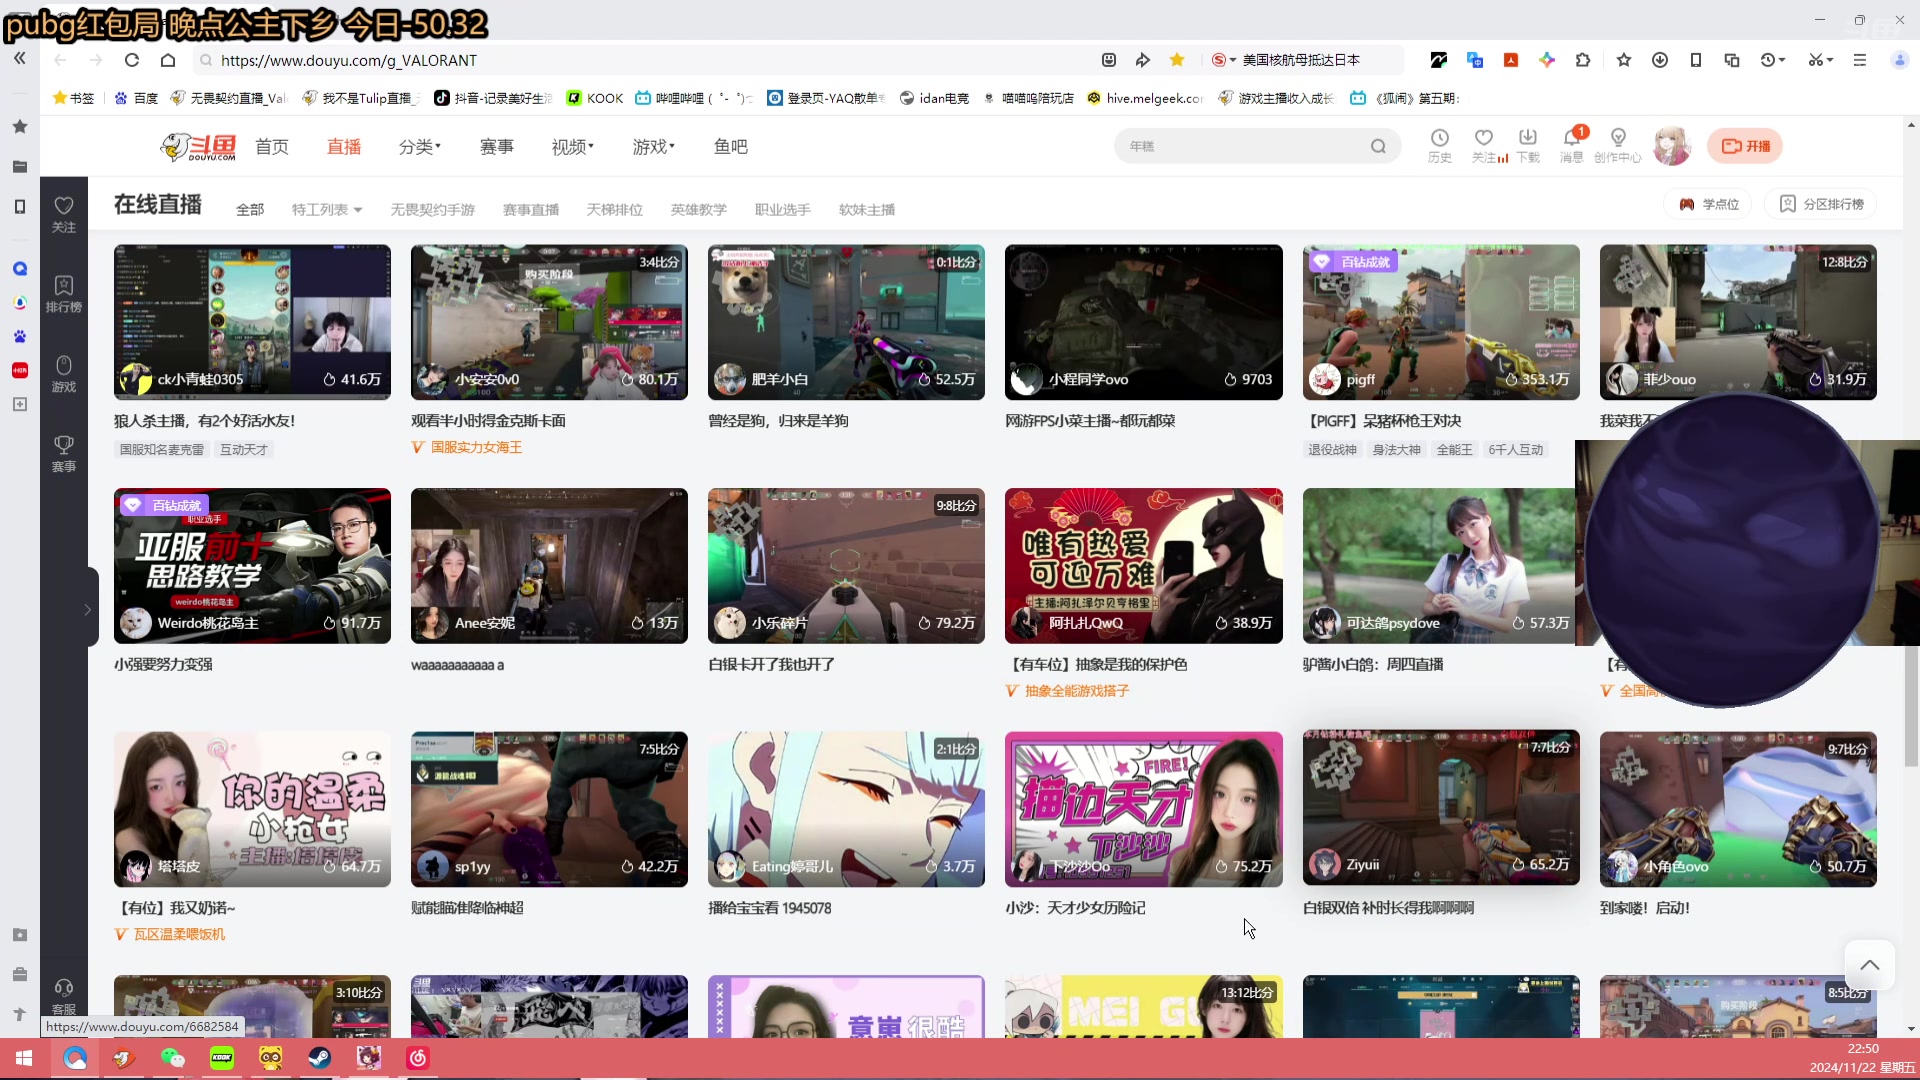Image resolution: width=1920 pixels, height=1080 pixels.
Task: Click the bookmark star in address bar
Action: (1177, 60)
